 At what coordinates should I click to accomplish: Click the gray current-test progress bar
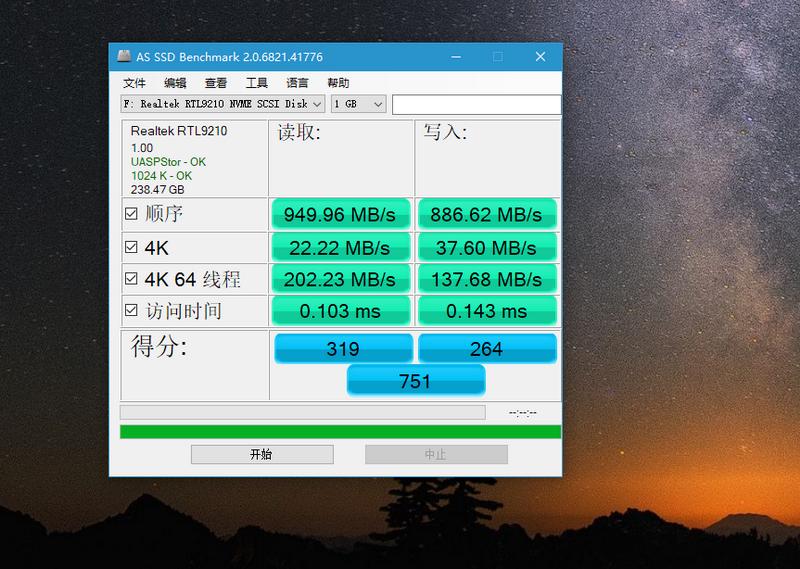pos(303,412)
